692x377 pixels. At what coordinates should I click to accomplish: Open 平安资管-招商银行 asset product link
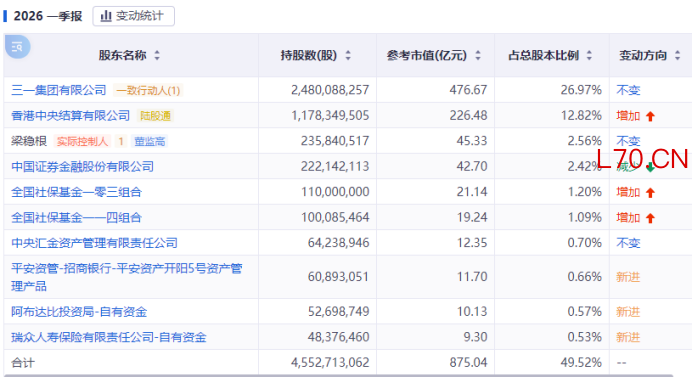pos(127,277)
